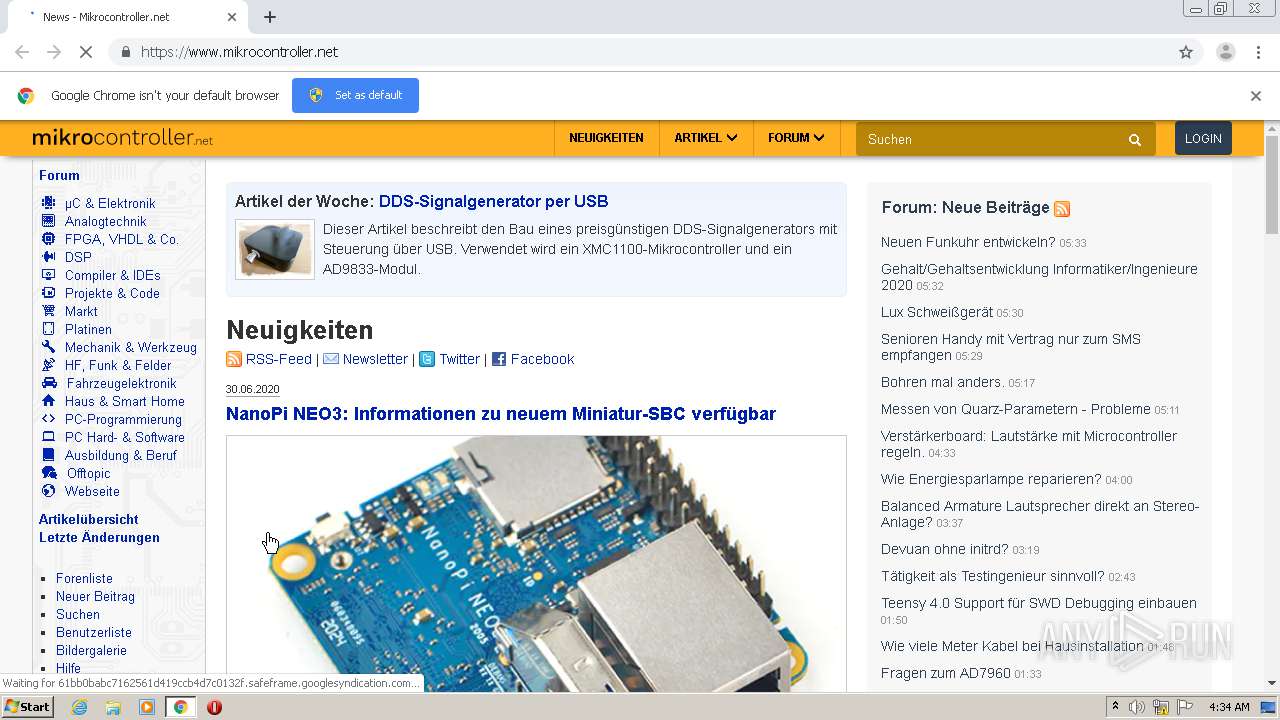The width and height of the screenshot is (1280, 720).
Task: Click the orange RSS icon beside RSS-Feed
Action: pos(234,359)
